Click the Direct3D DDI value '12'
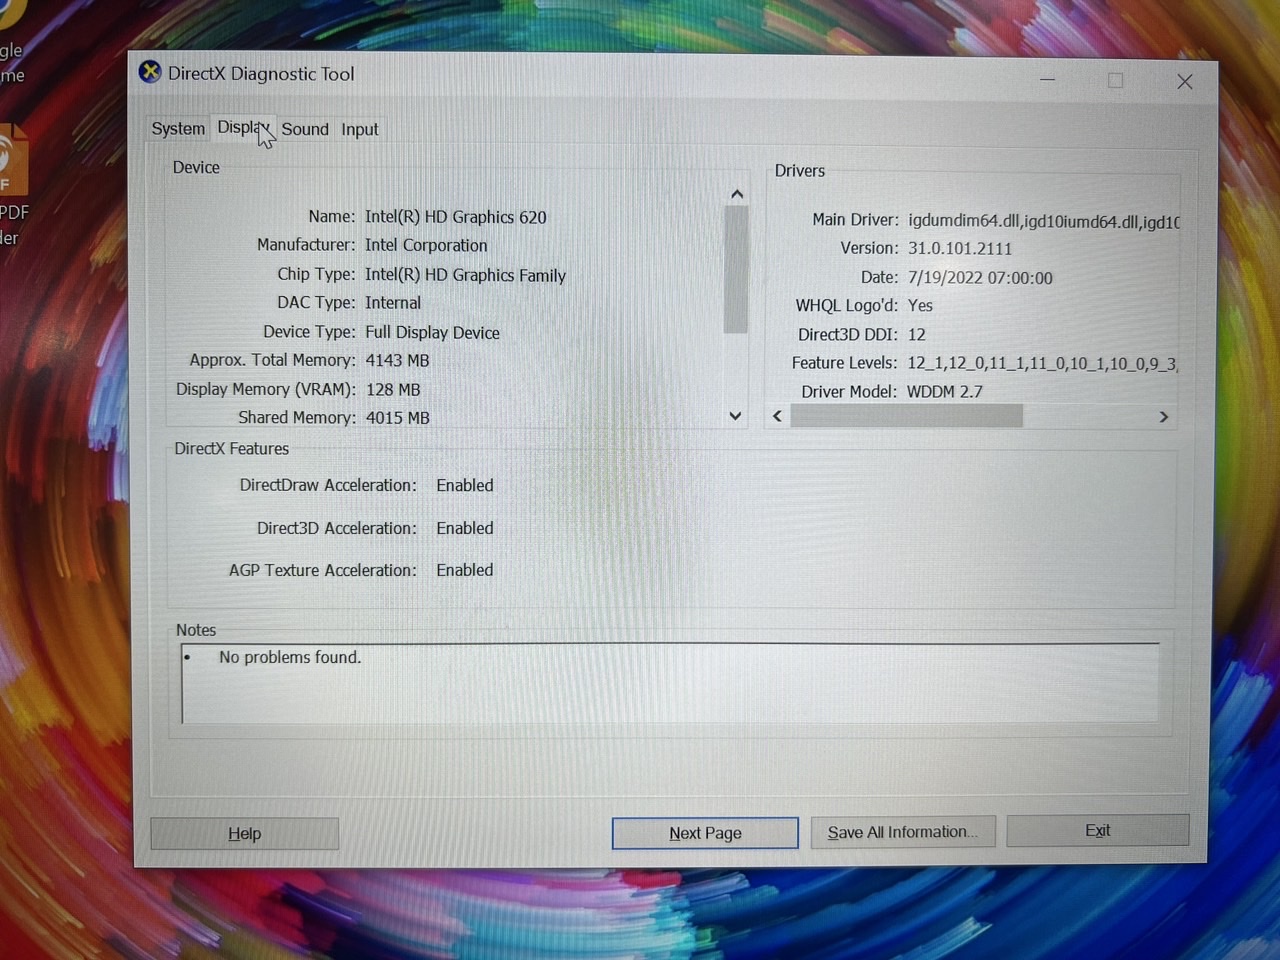Image resolution: width=1280 pixels, height=960 pixels. 917,334
